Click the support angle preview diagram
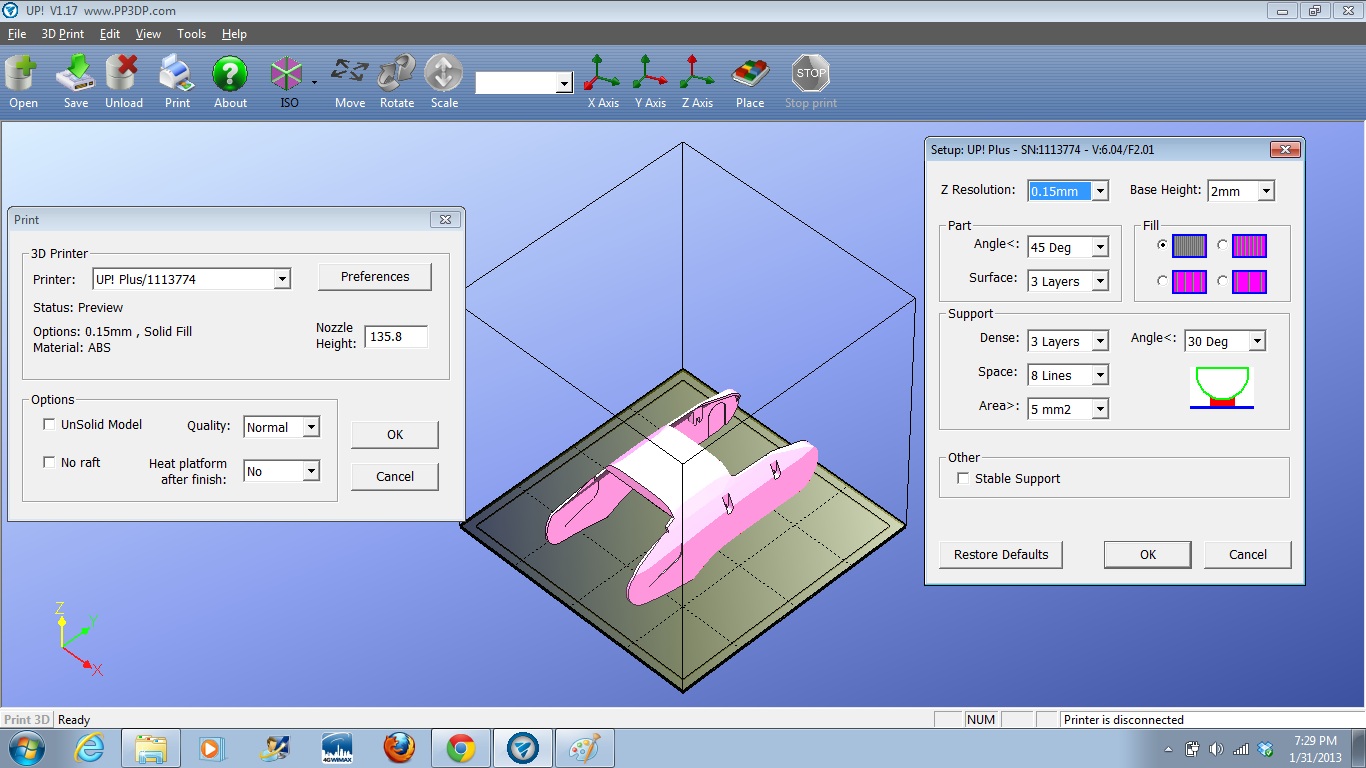 [x=1221, y=388]
